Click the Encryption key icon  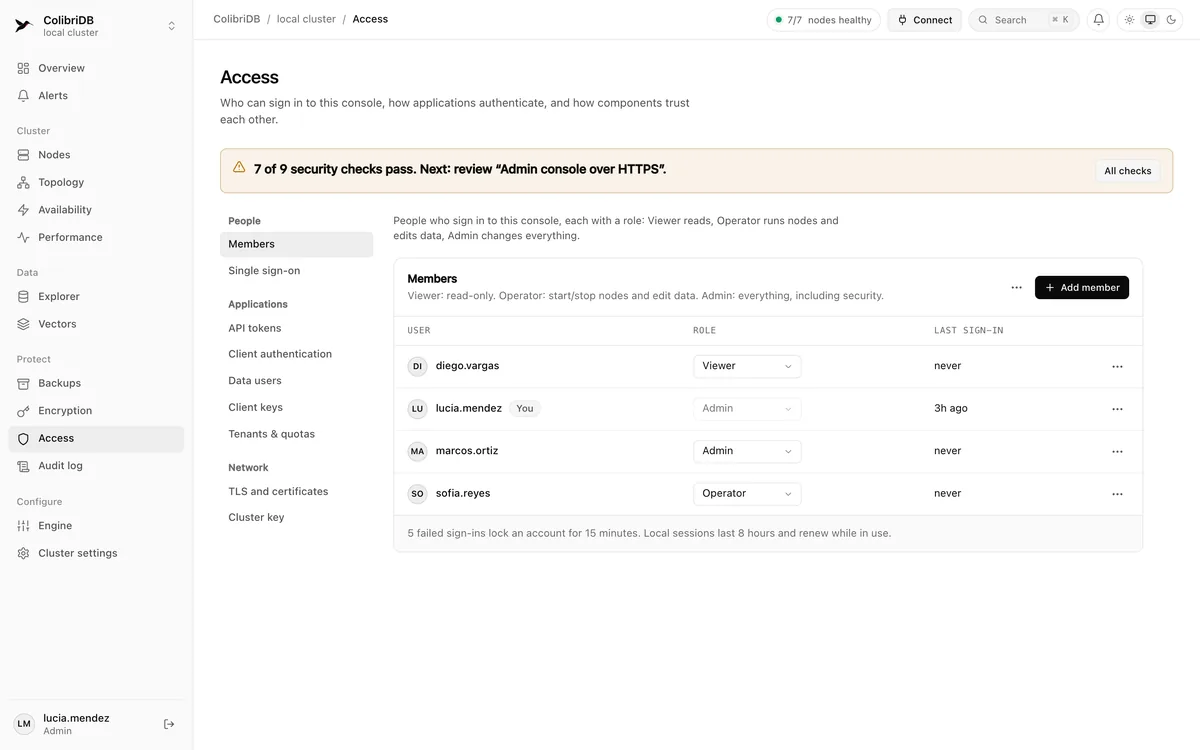click(x=24, y=411)
